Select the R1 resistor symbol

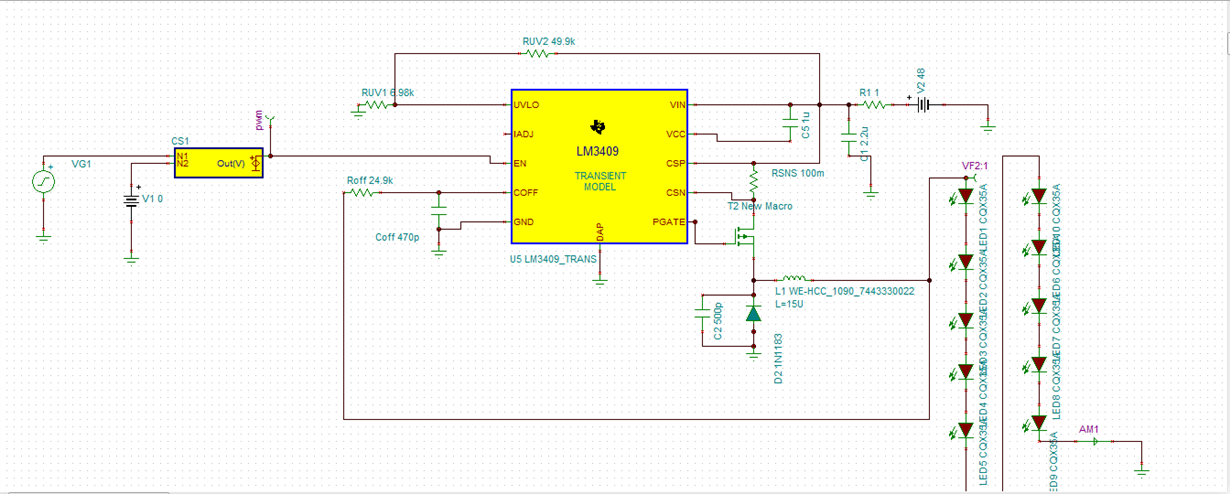pos(873,104)
